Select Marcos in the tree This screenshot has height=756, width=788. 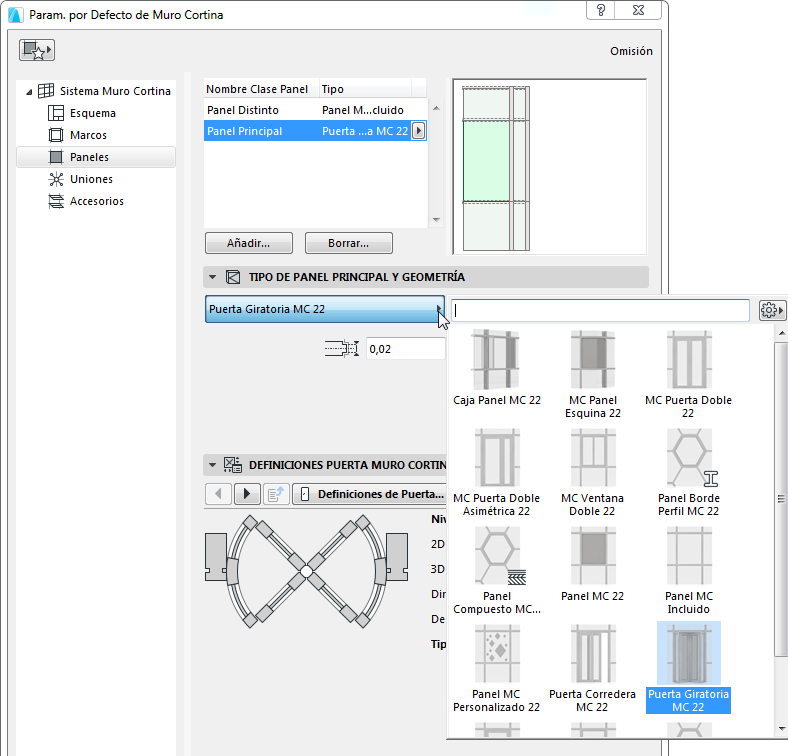coord(88,135)
